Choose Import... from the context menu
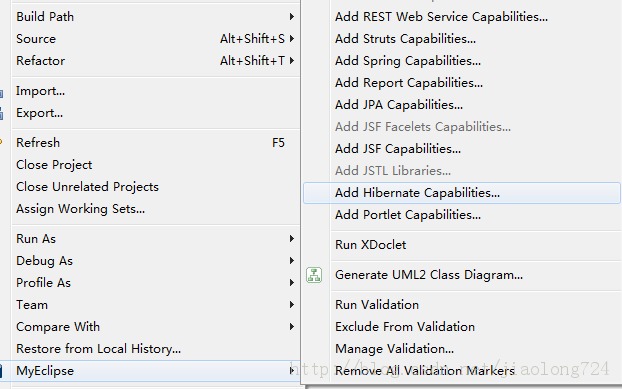622x389 pixels. click(156, 91)
